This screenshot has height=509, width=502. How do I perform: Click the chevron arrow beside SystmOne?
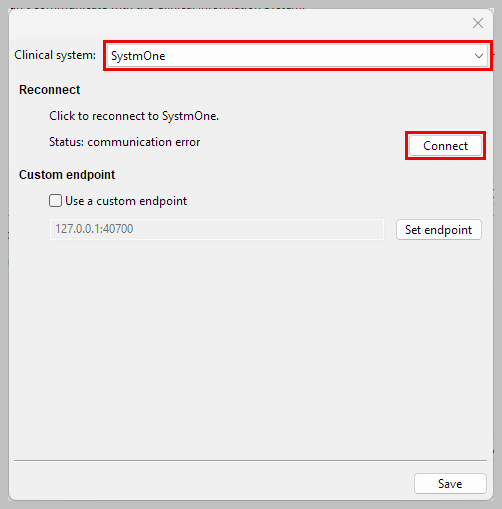pos(479,56)
